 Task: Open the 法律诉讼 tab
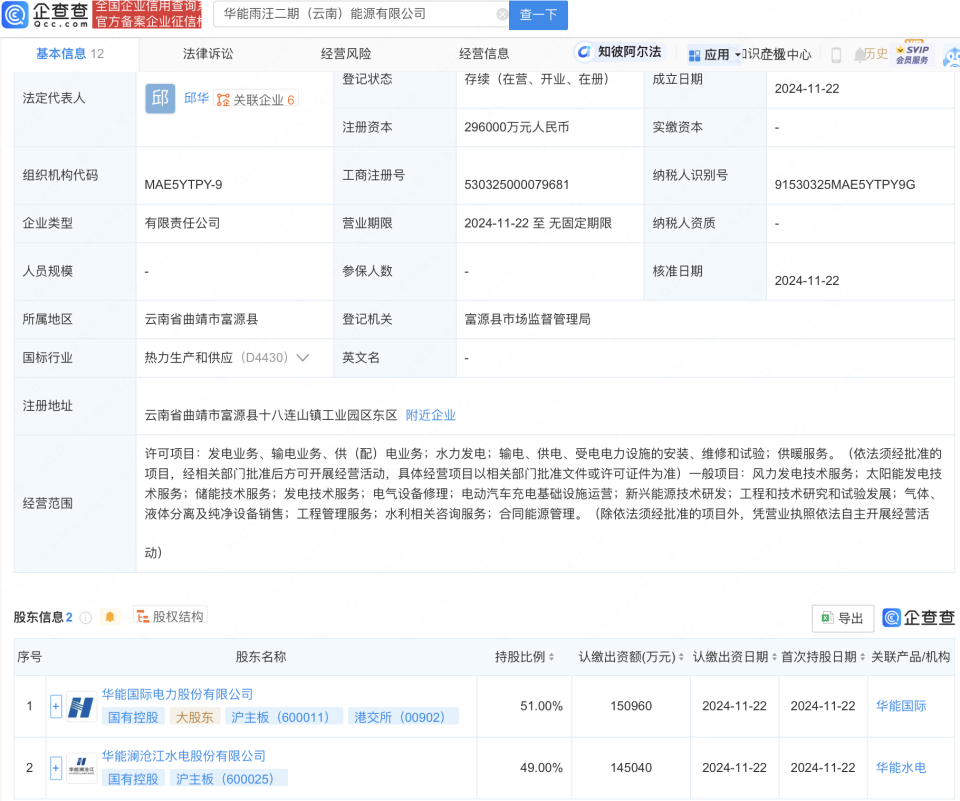(208, 54)
